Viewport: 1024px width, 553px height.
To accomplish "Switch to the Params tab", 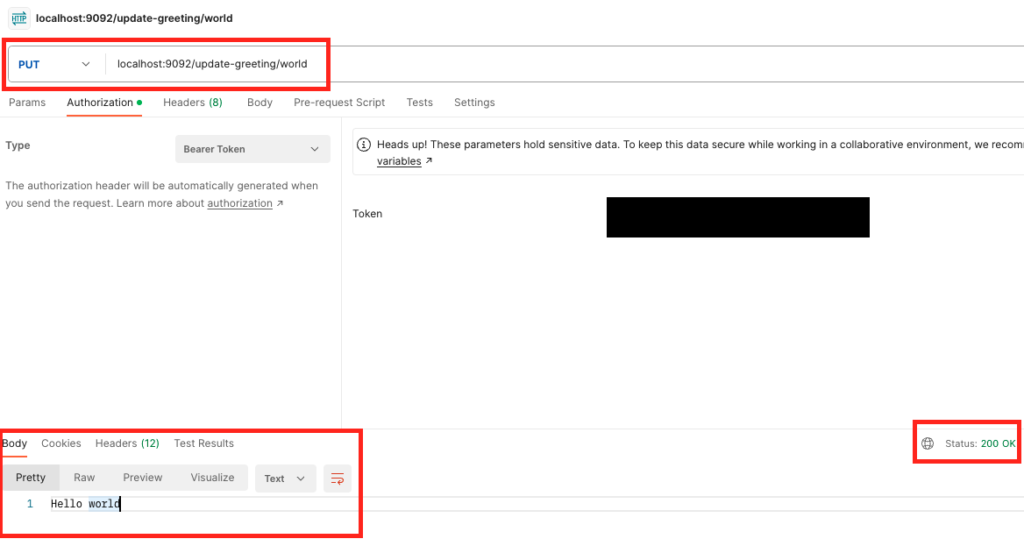I will click(27, 102).
